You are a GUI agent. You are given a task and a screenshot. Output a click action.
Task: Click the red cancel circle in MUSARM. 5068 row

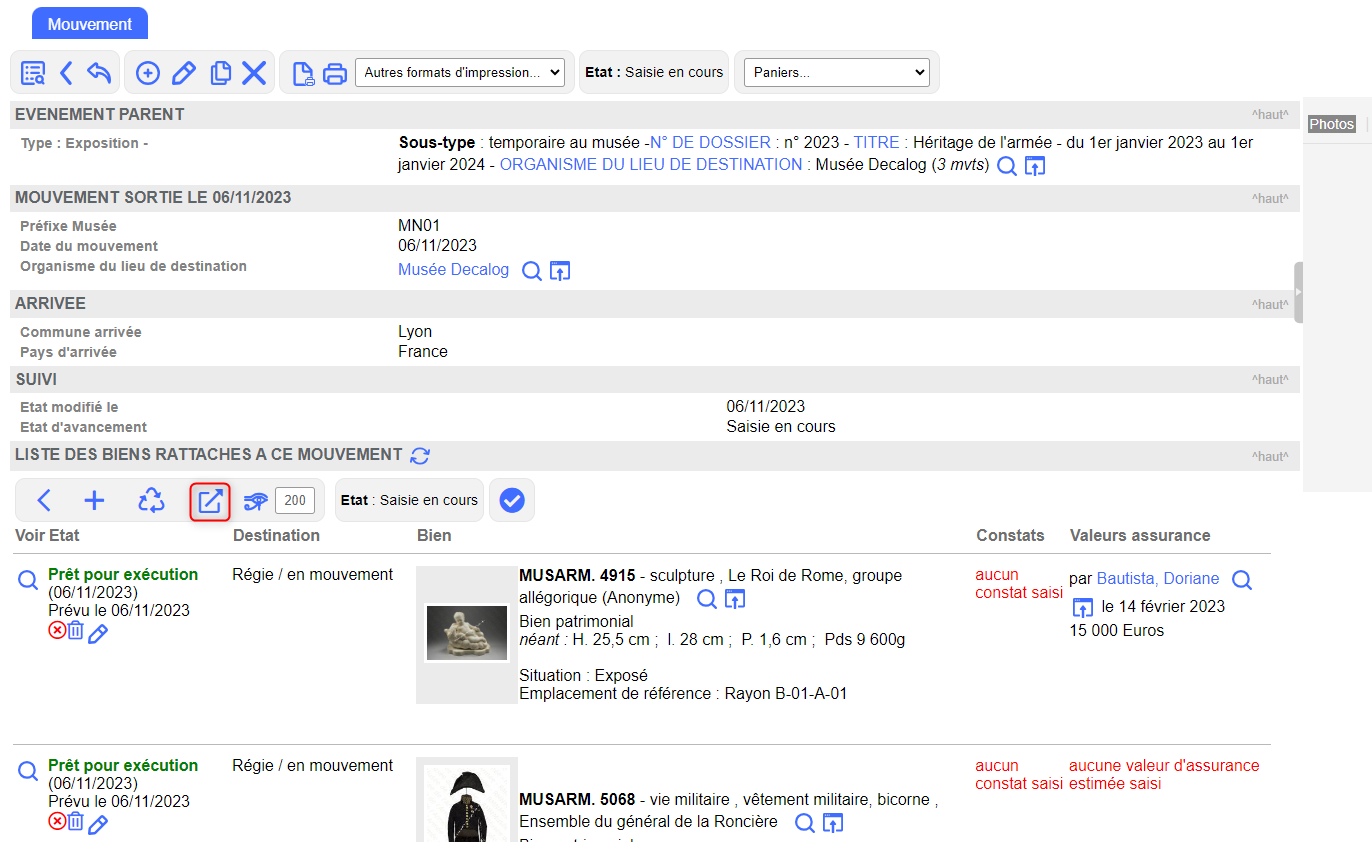tap(57, 821)
